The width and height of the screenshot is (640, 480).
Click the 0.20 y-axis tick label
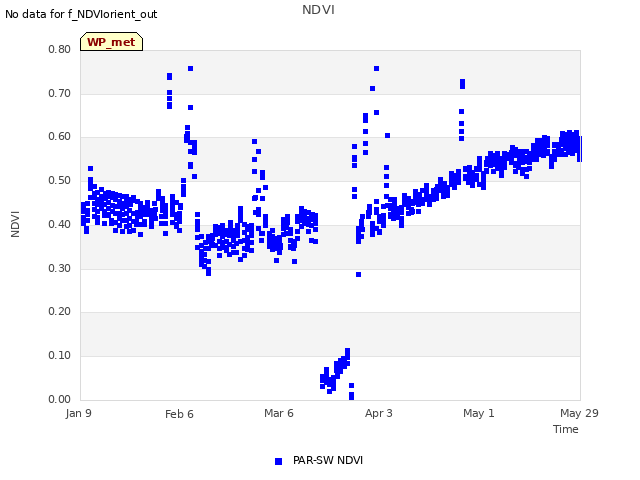60,311
